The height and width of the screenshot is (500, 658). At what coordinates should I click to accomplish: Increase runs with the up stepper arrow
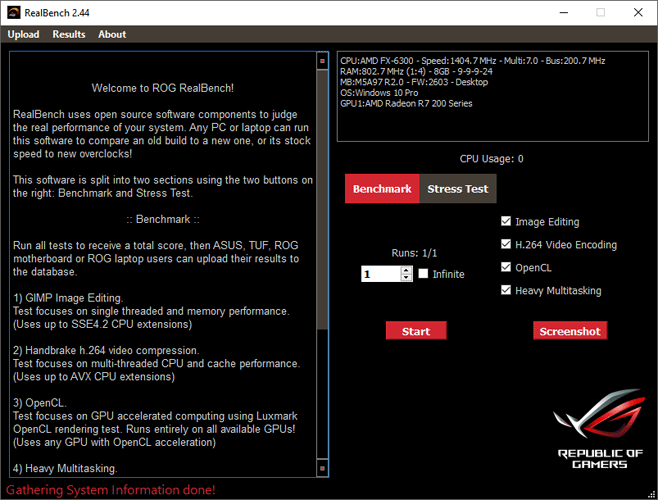[406, 270]
